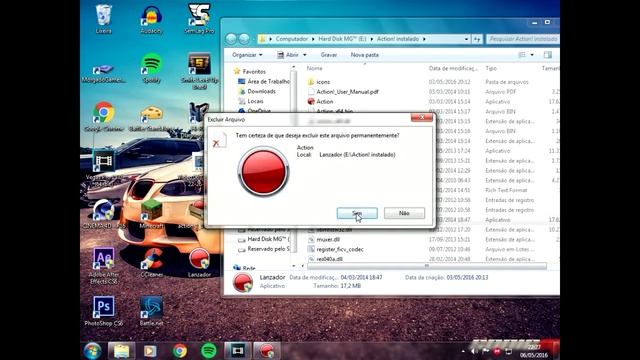Open the Lixeira recycle bin desktop icon
Image resolution: width=640 pixels, height=360 pixels.
[x=103, y=19]
